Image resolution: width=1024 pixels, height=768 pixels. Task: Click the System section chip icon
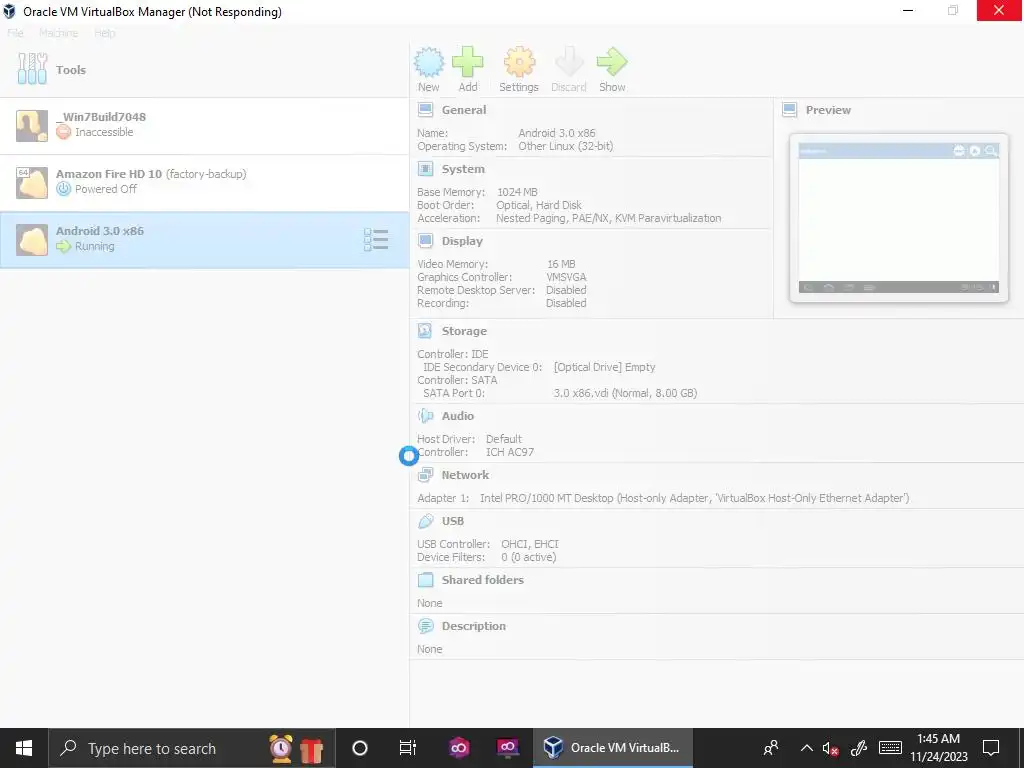click(425, 169)
